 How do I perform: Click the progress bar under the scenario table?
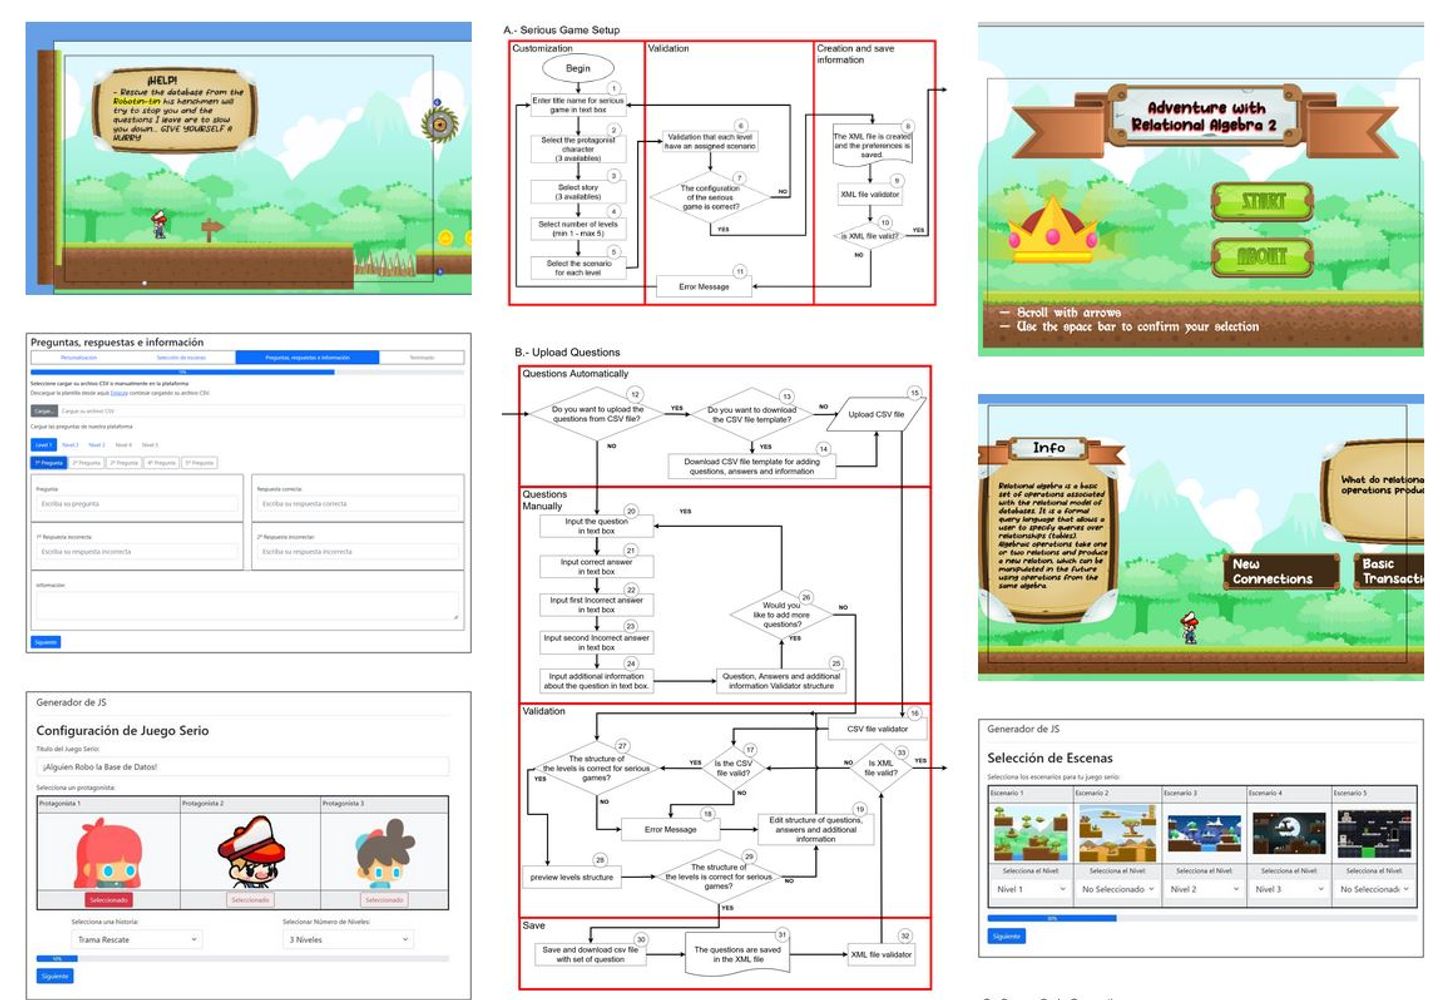click(x=1202, y=918)
